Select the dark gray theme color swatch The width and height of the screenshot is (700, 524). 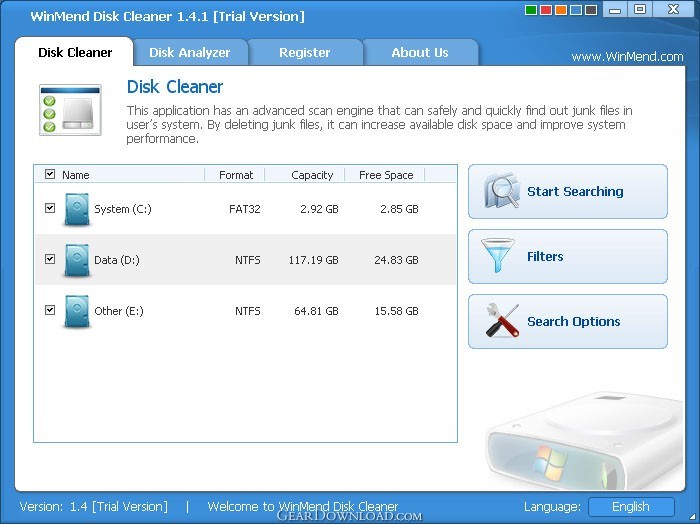point(591,10)
